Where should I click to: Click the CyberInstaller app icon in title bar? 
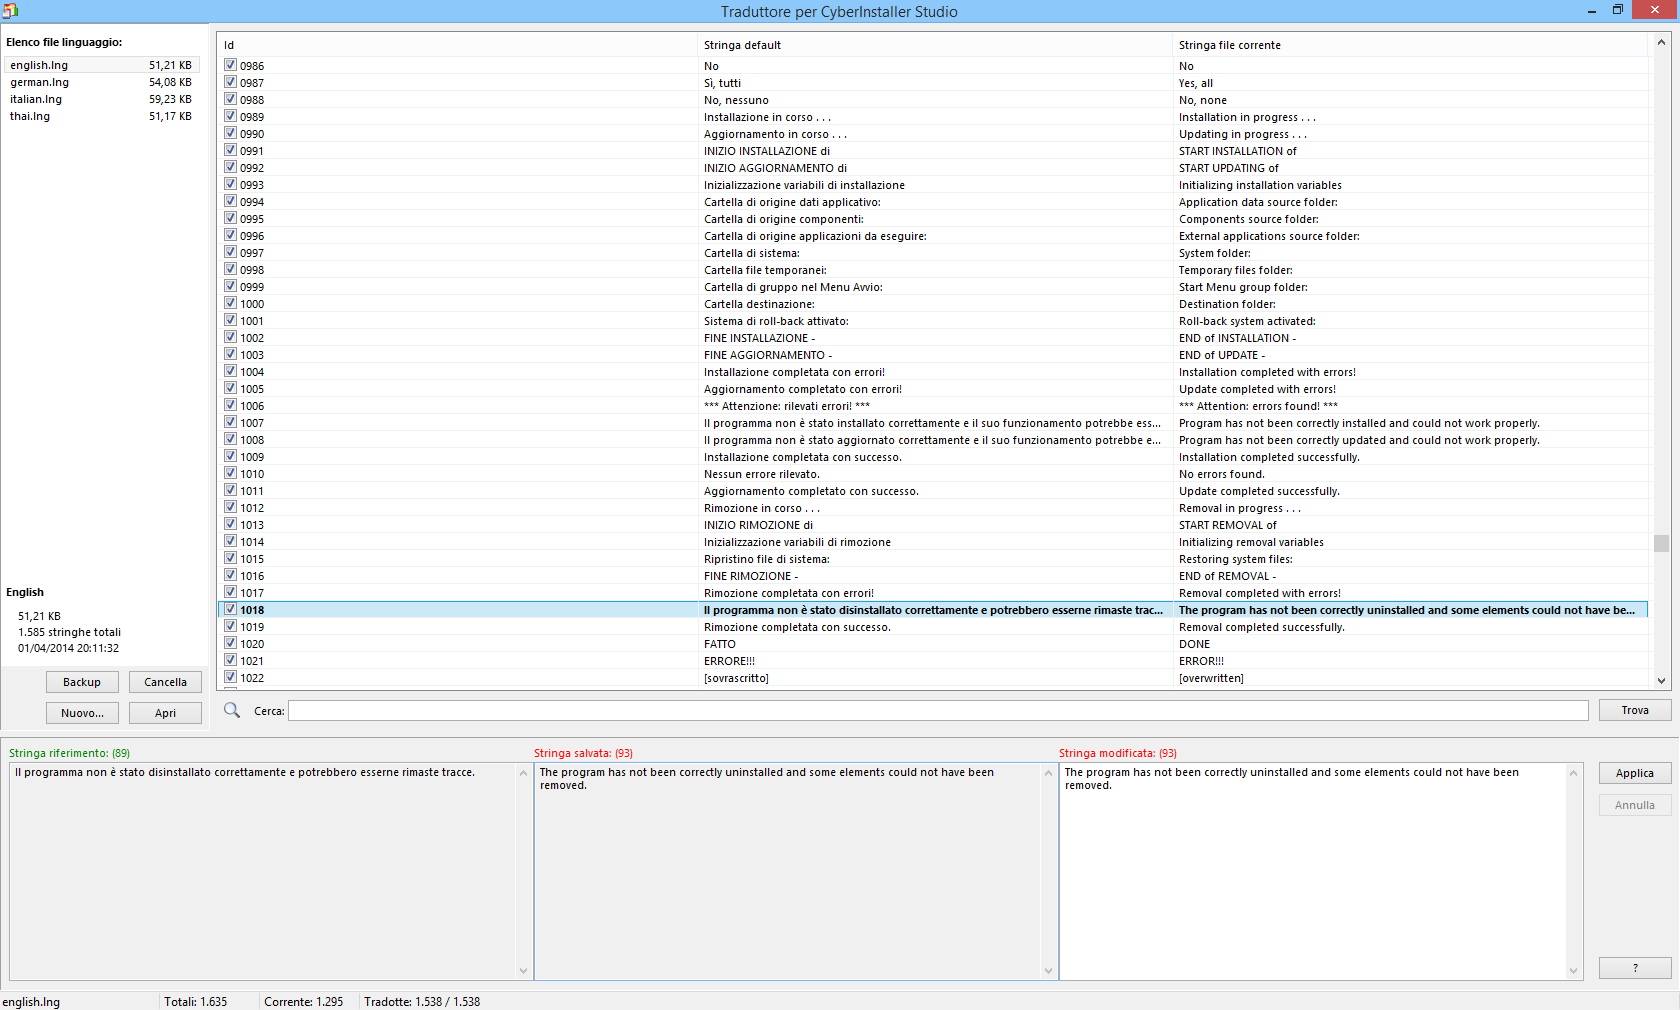coord(10,11)
